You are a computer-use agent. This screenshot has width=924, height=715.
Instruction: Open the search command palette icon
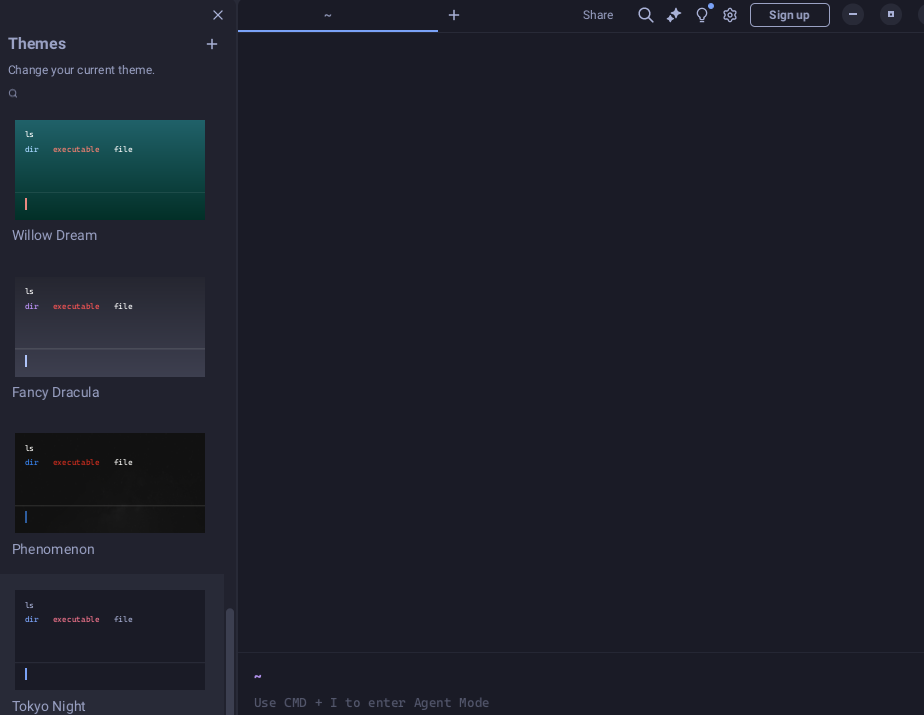(646, 15)
